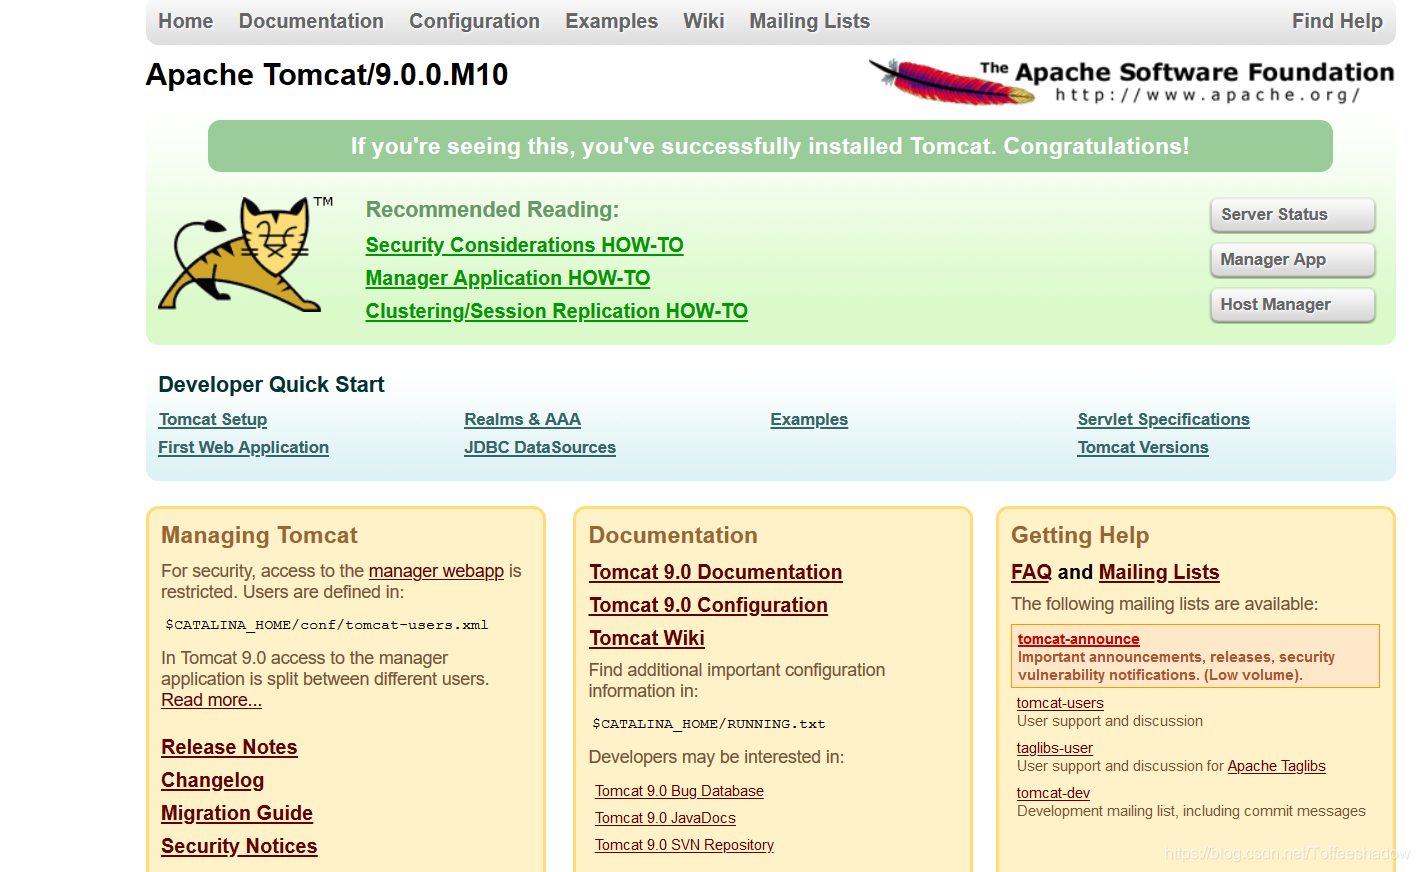Open Mailing Lists in the top nav

[809, 21]
